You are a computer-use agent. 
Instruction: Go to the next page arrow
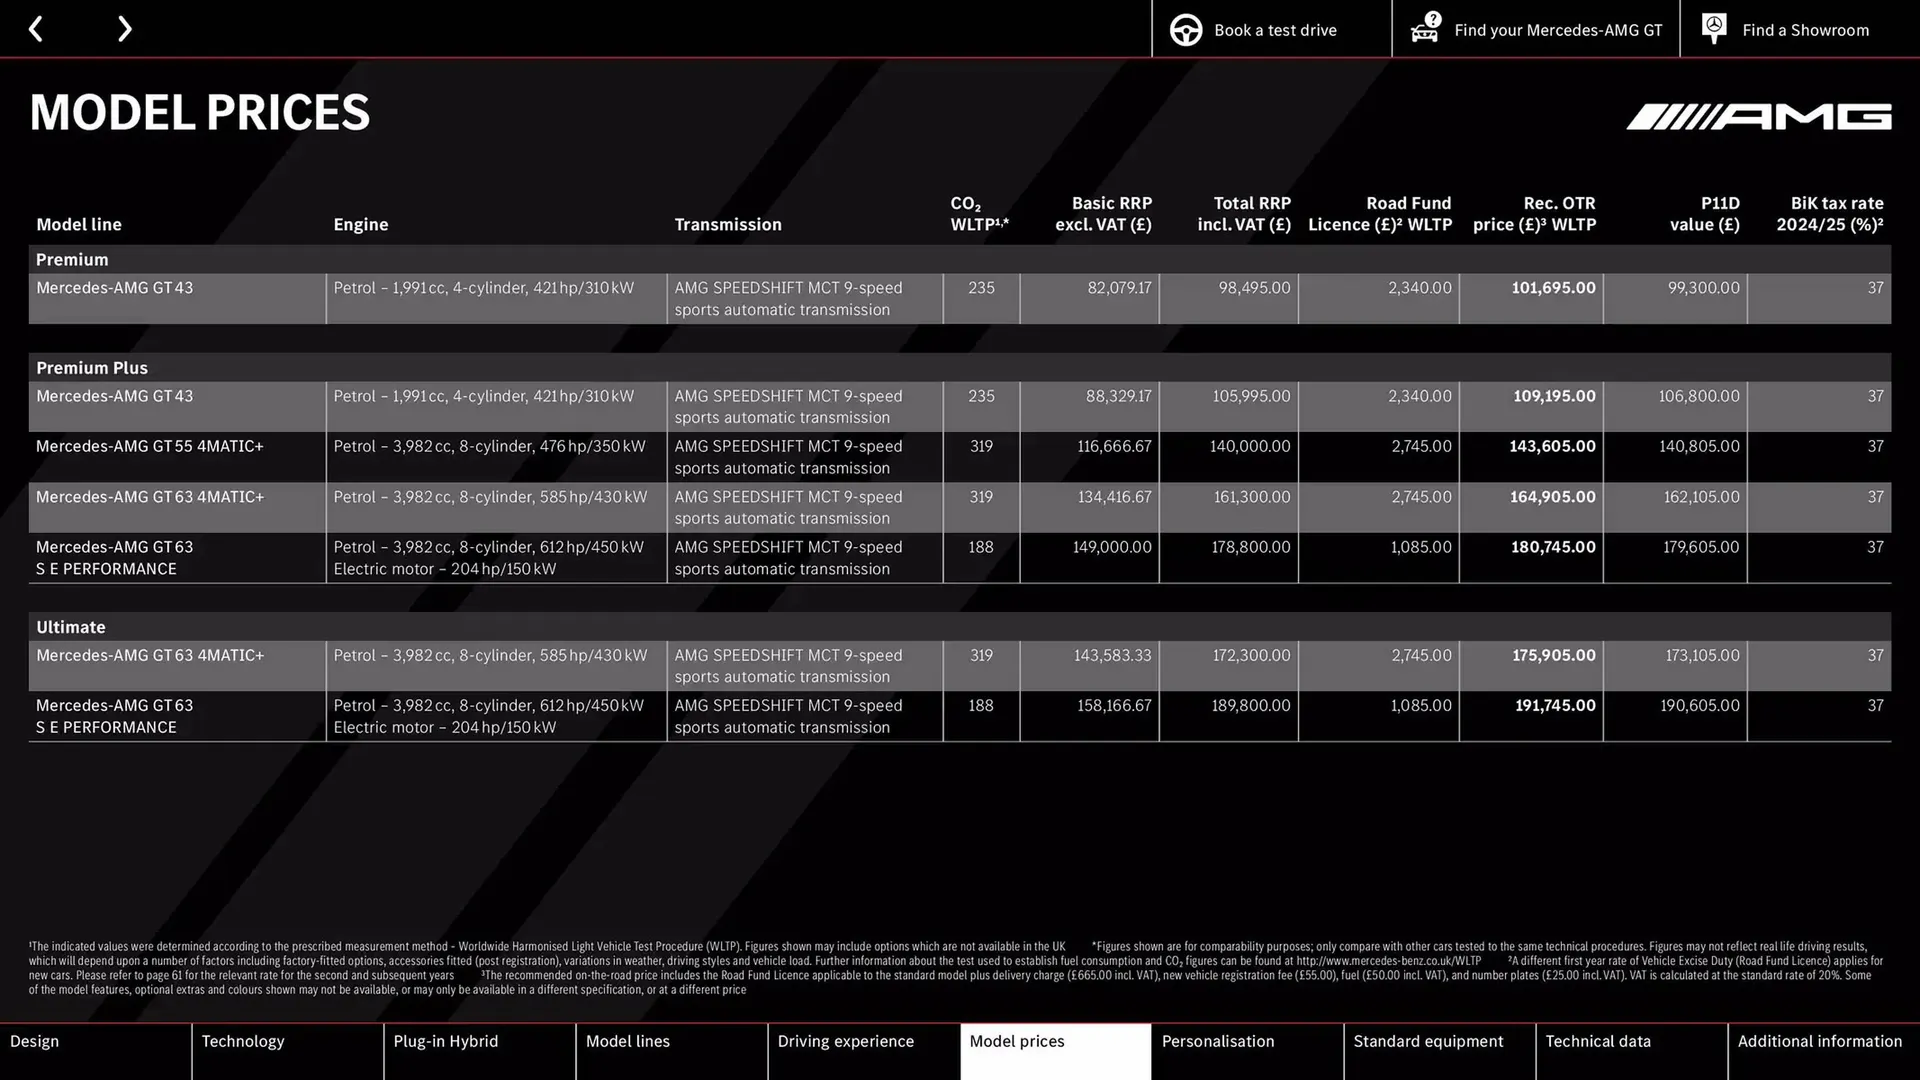(x=125, y=29)
